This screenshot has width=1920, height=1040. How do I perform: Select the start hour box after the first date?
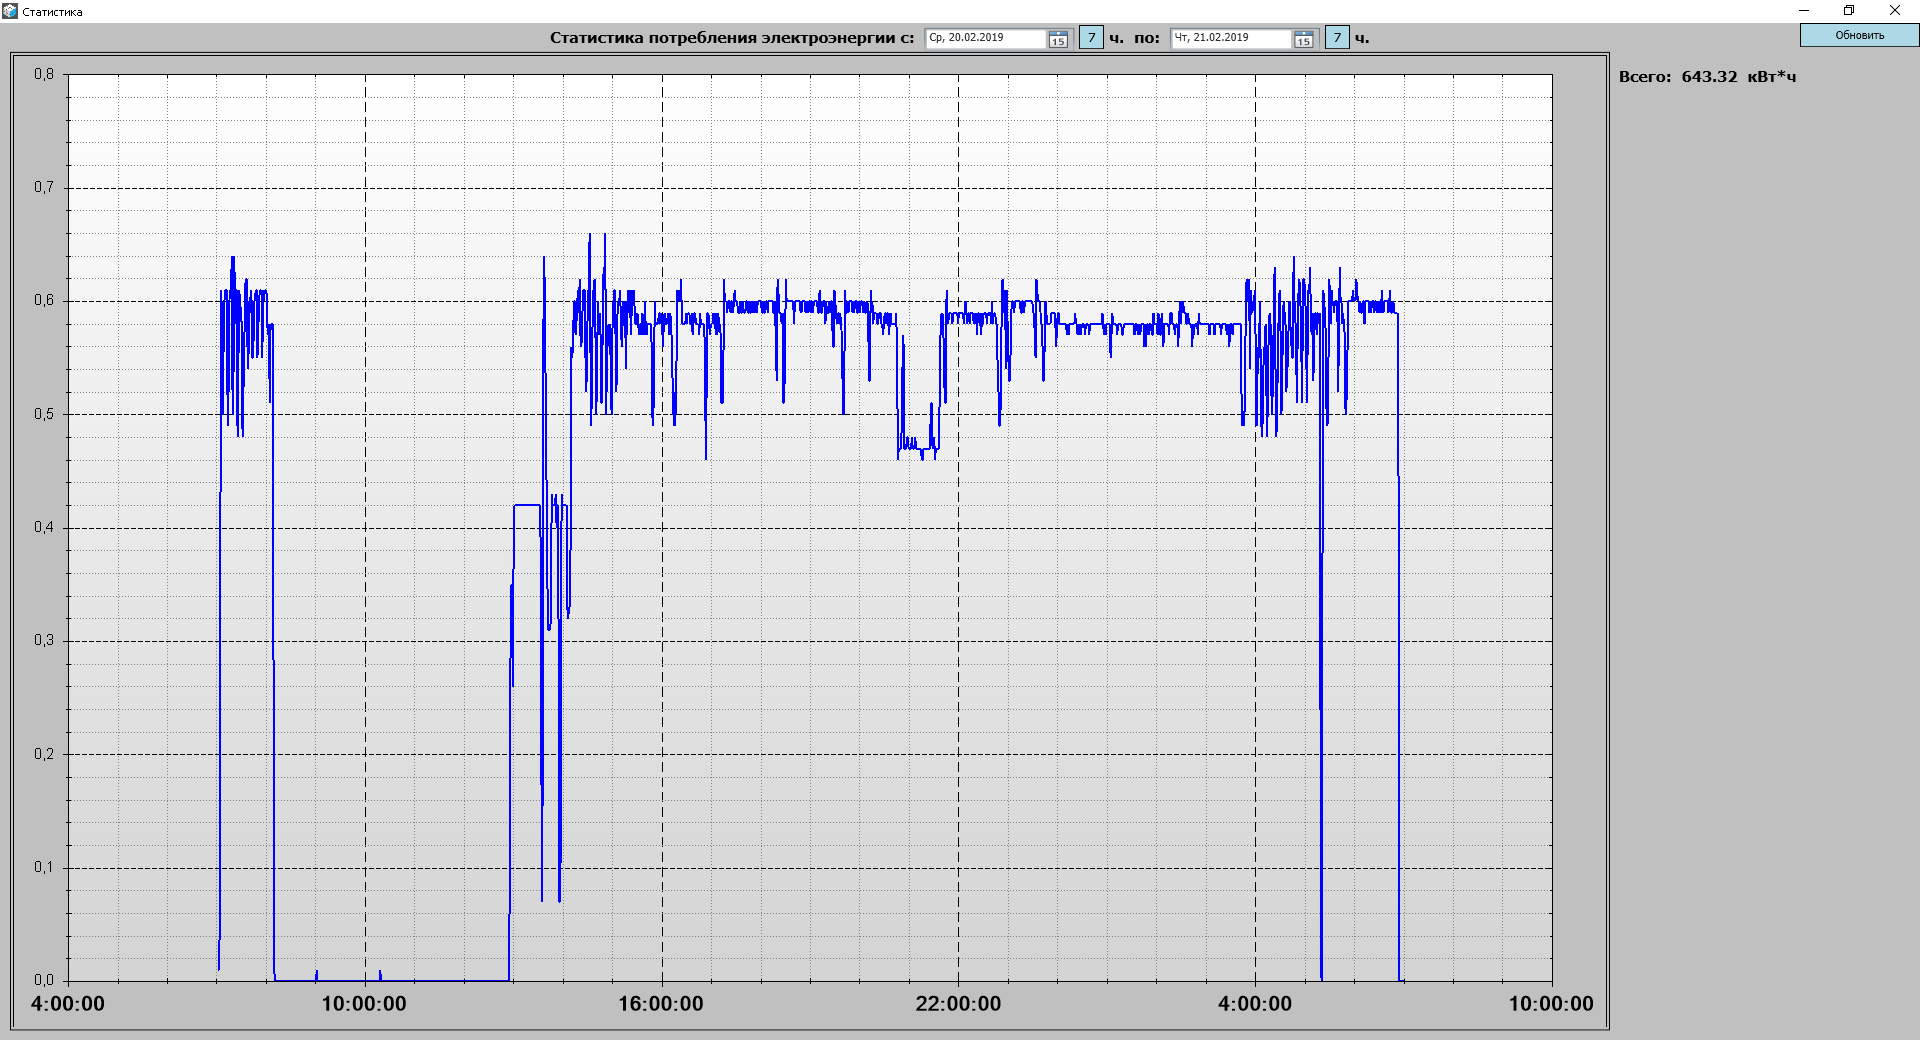[x=1091, y=38]
